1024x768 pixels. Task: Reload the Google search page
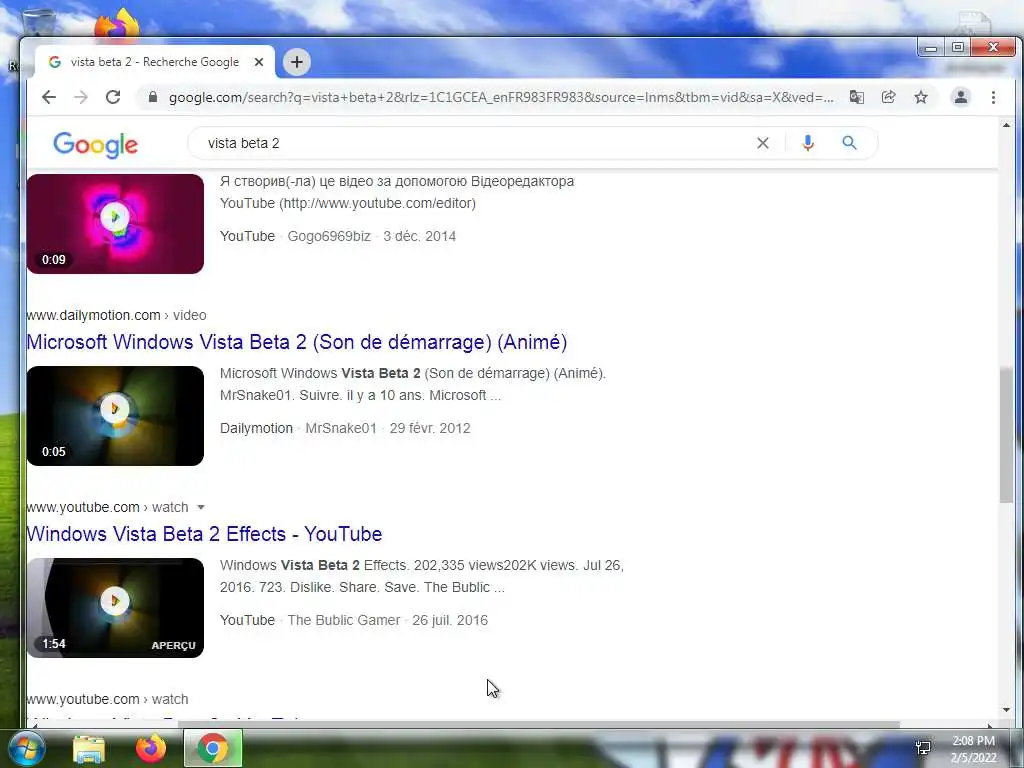click(113, 97)
